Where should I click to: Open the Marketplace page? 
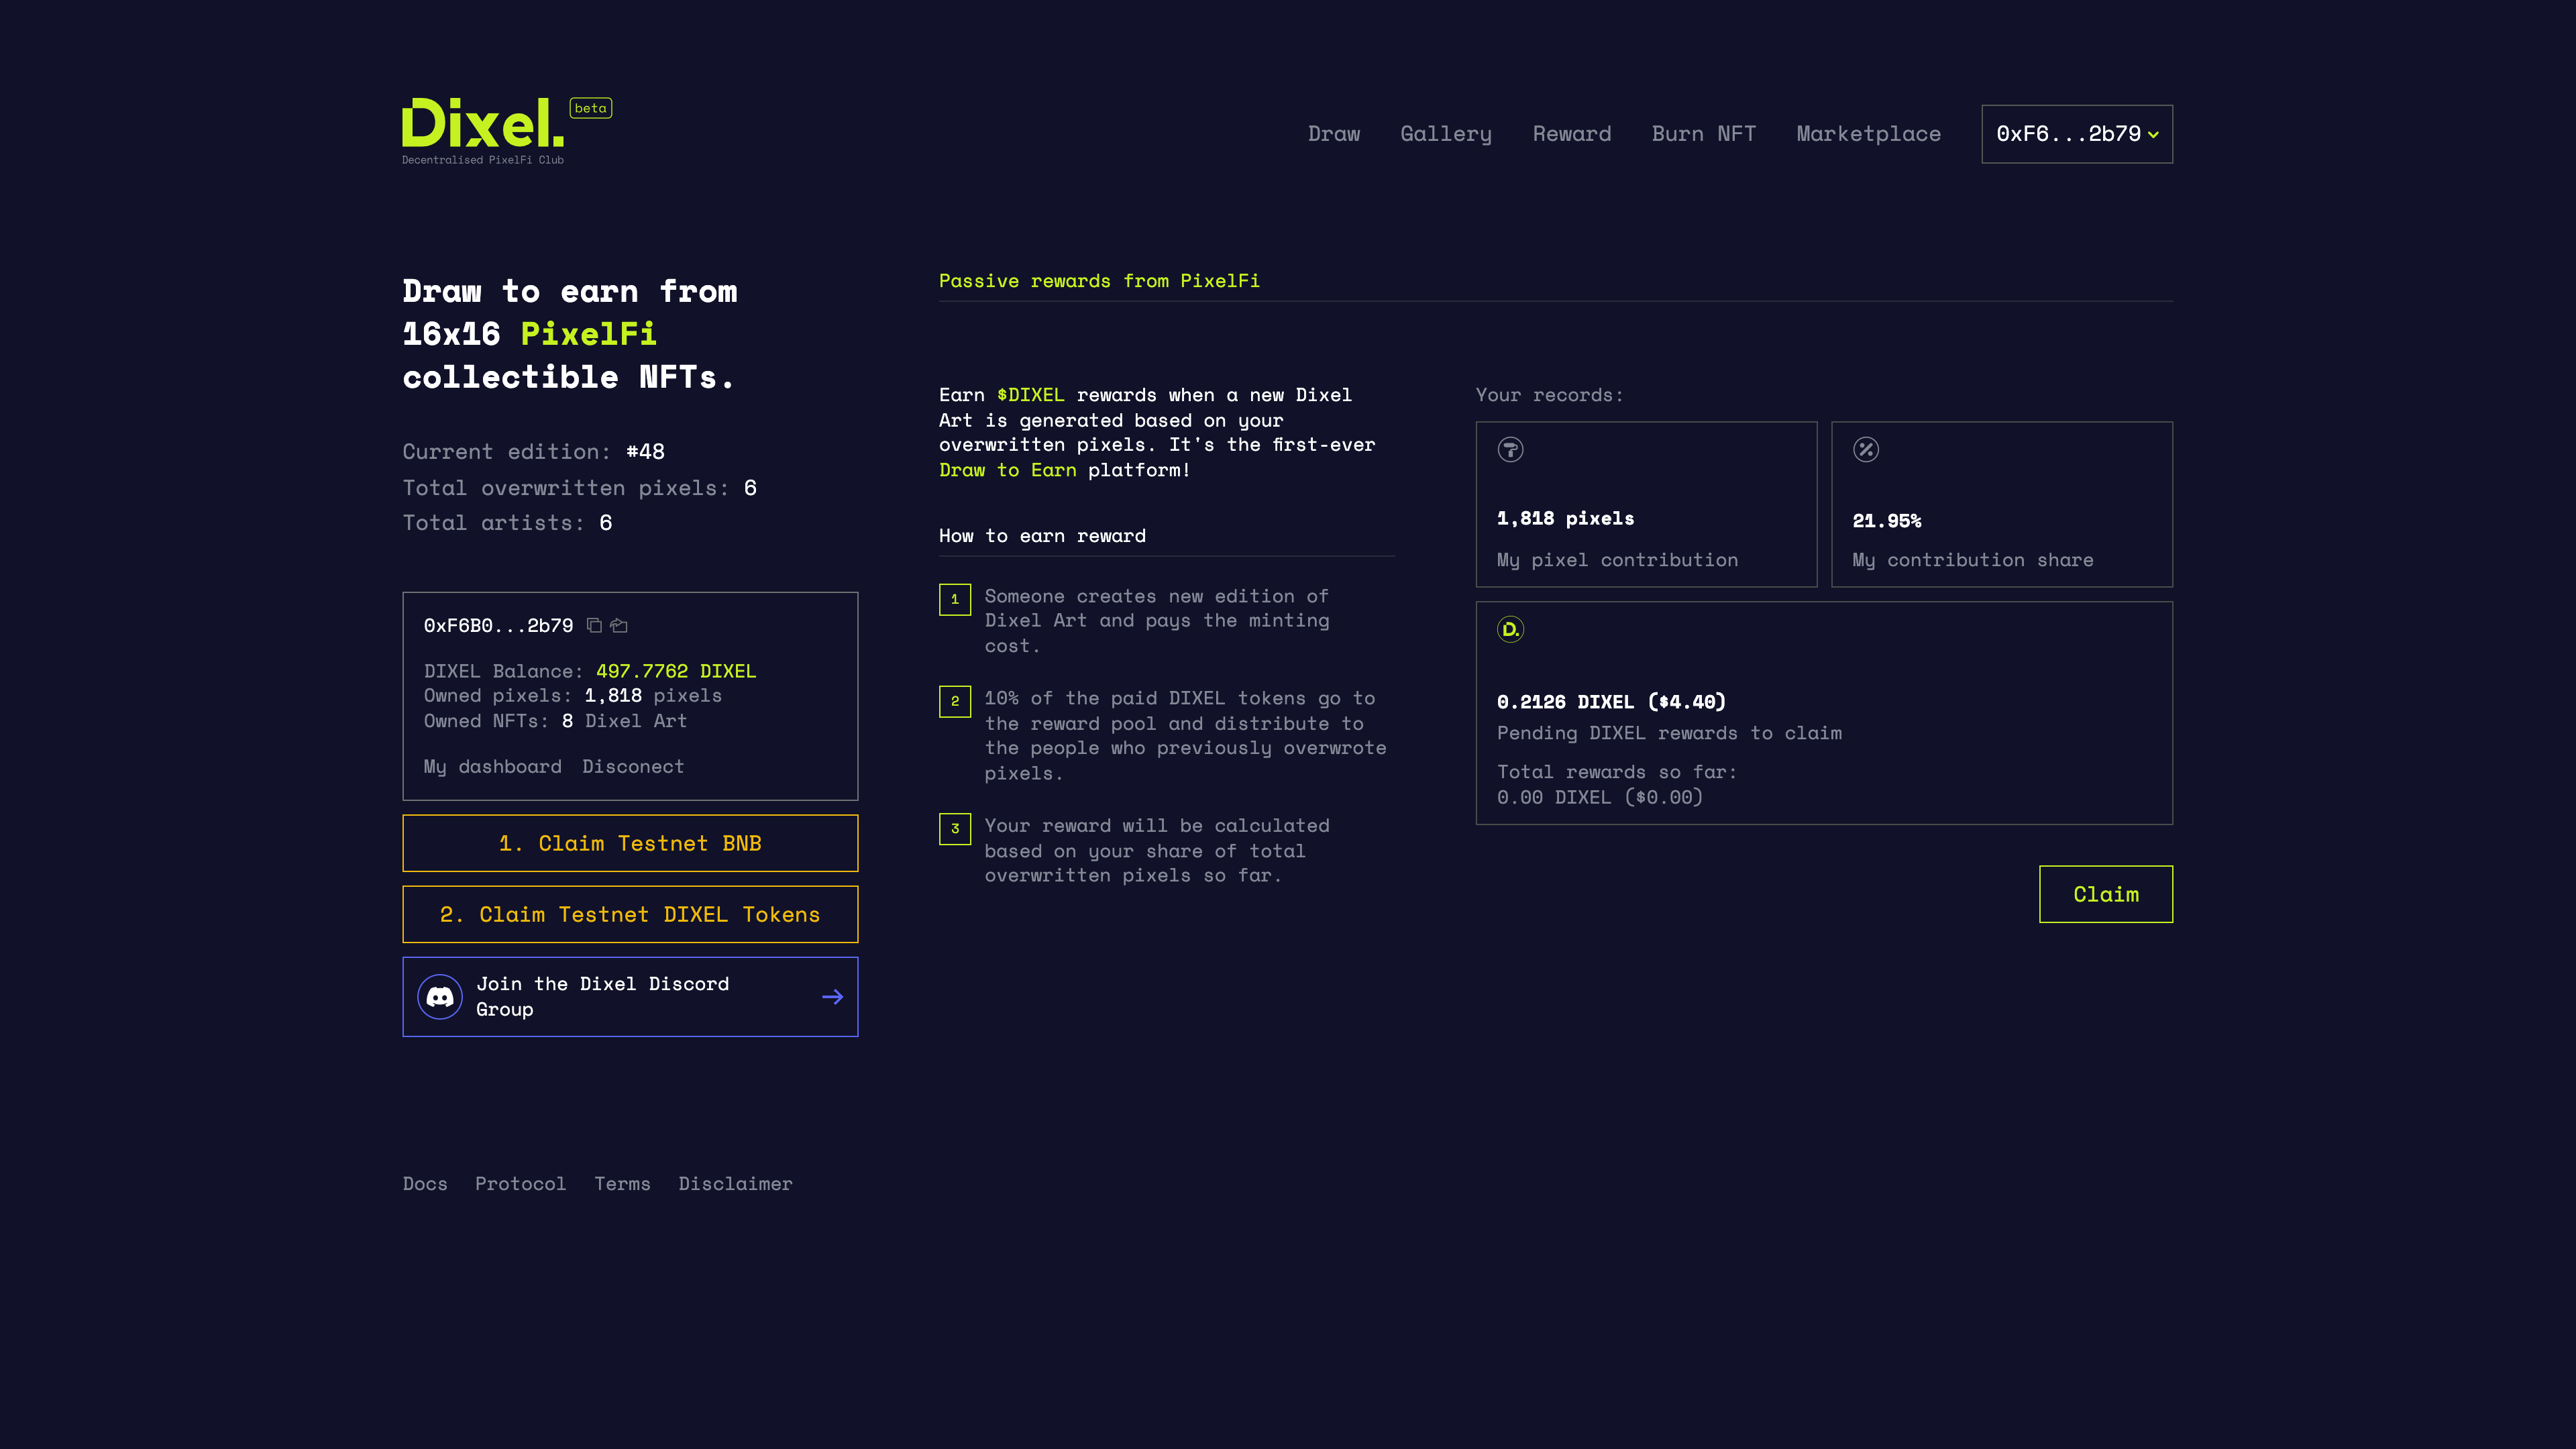pos(1868,134)
